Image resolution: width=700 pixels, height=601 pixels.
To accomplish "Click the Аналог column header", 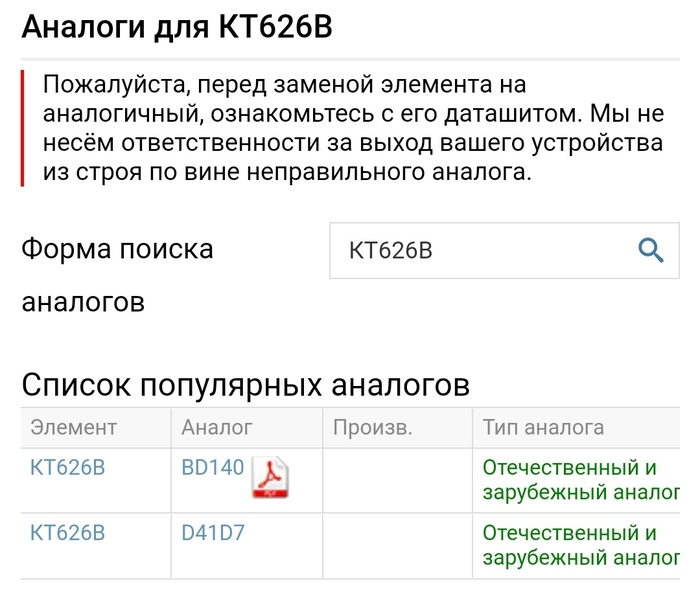I will [217, 427].
